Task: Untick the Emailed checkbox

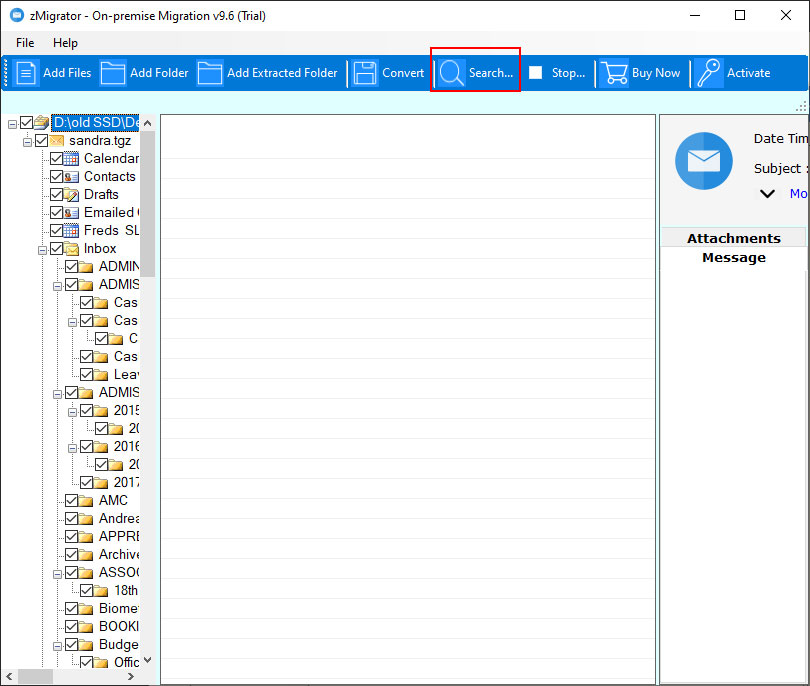Action: point(56,213)
